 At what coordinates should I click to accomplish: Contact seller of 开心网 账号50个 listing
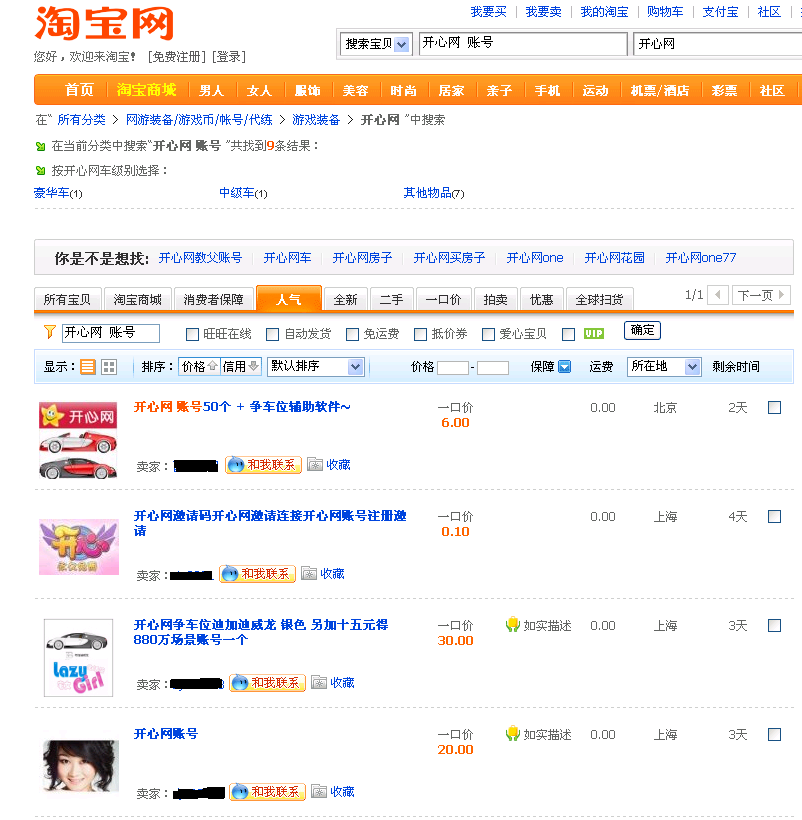[263, 464]
